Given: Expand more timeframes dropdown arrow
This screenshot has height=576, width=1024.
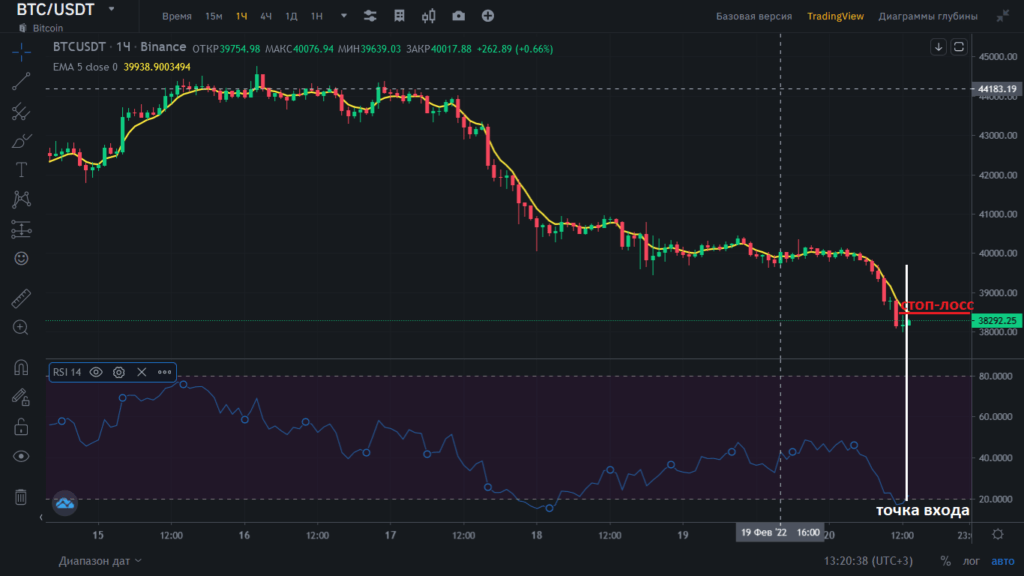Looking at the screenshot, I should [344, 17].
